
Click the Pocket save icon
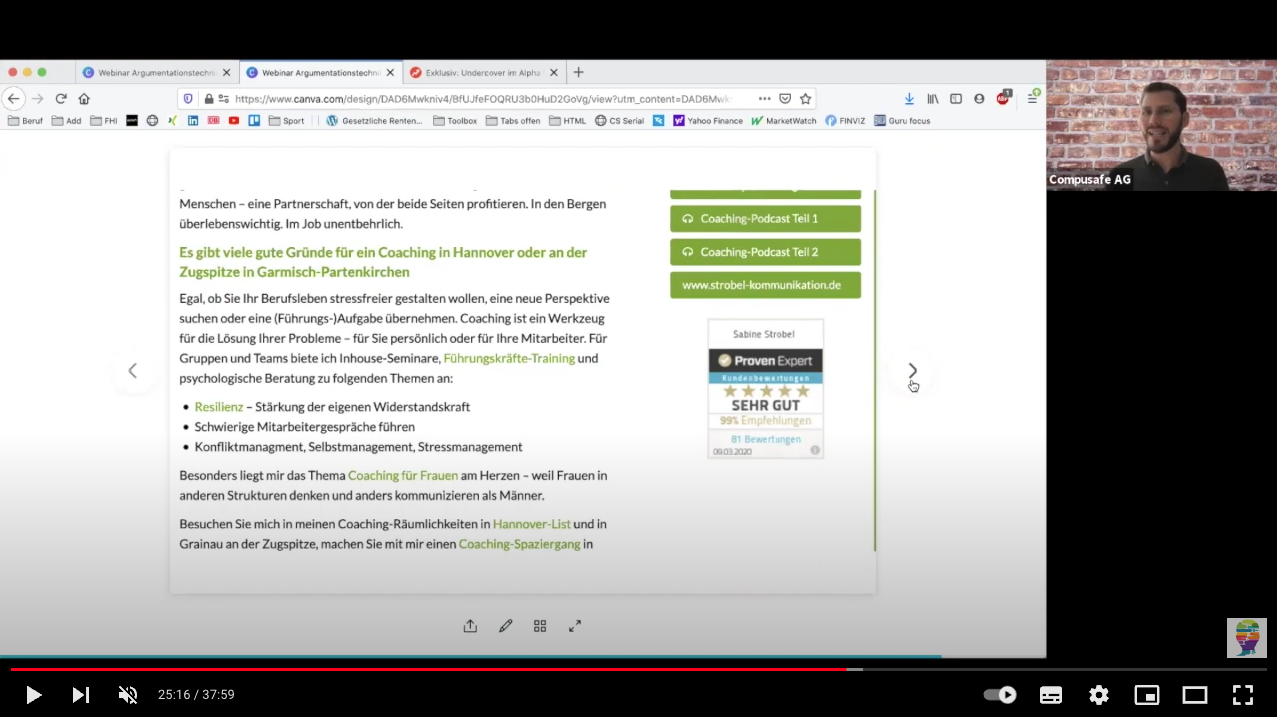tap(785, 99)
